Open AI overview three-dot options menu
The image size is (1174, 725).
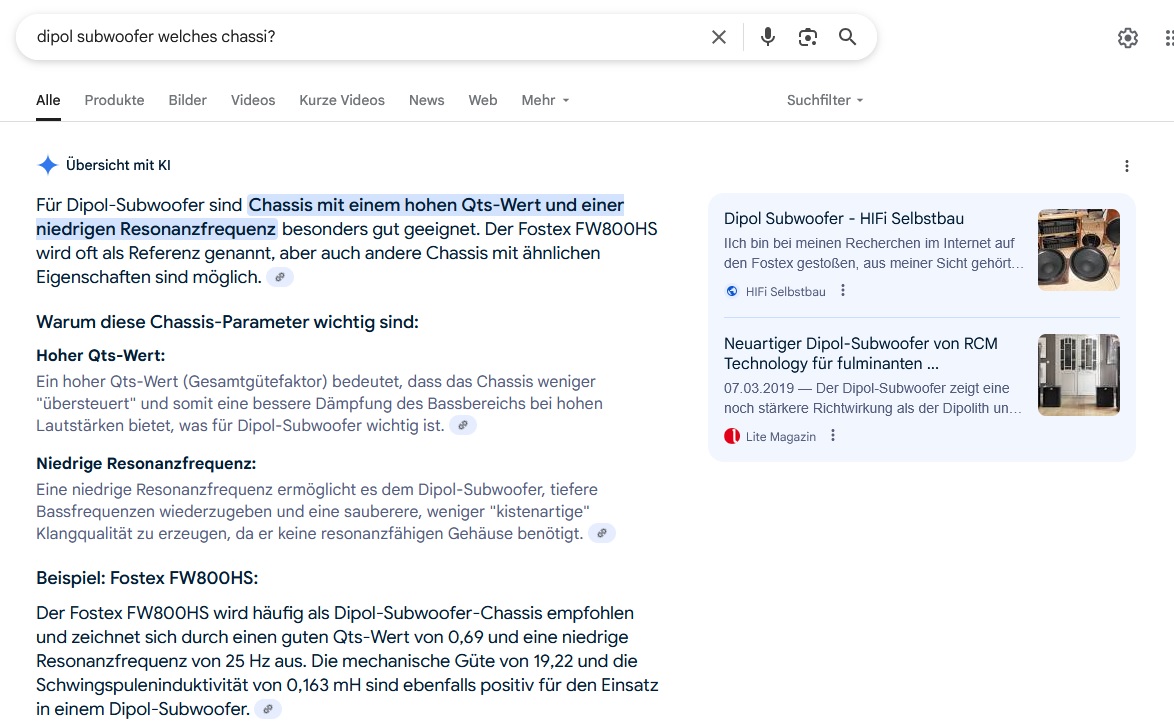[x=1127, y=166]
